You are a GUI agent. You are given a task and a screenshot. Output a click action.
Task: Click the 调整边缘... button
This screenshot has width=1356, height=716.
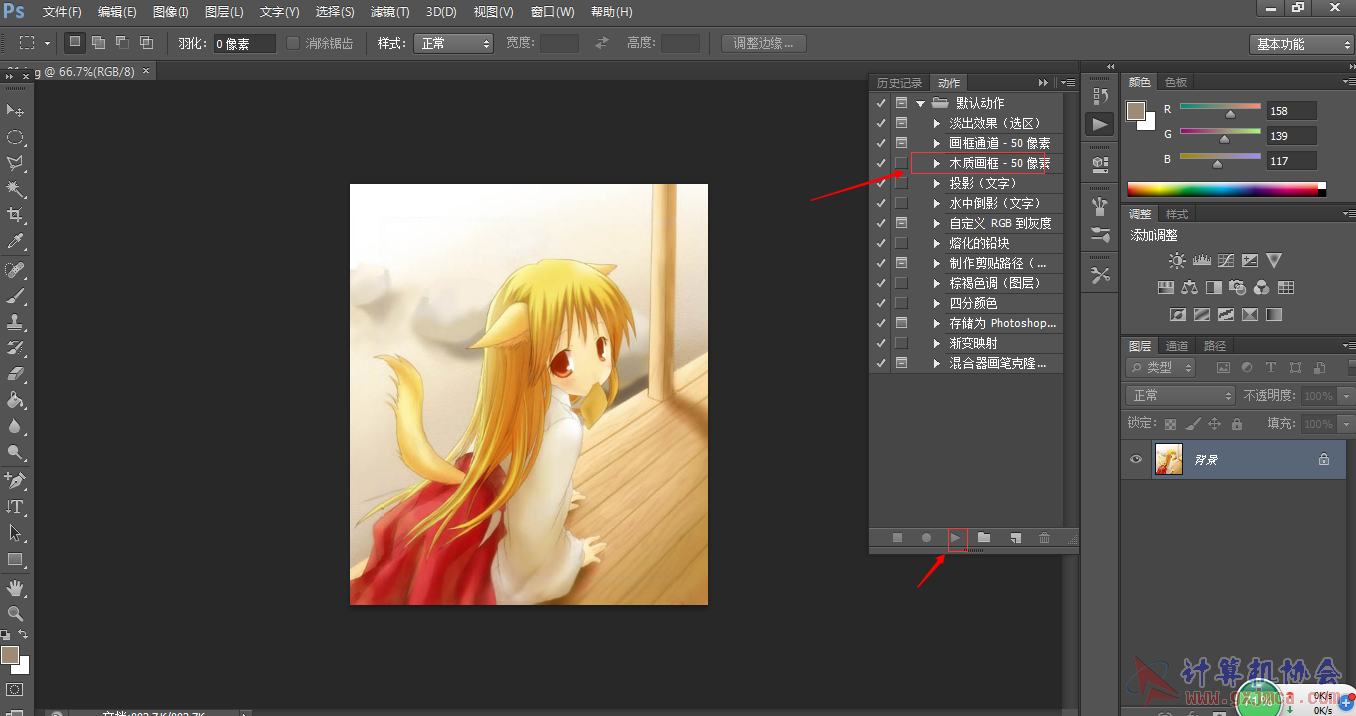764,43
